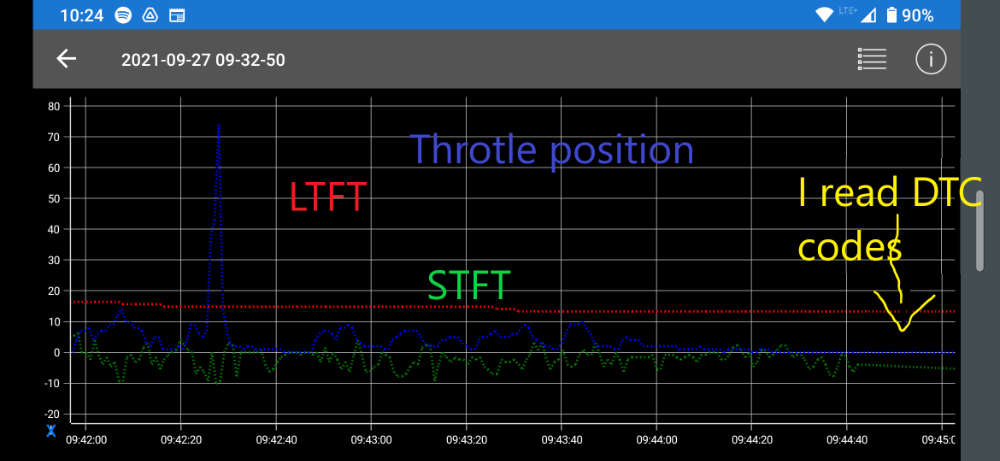1000x461 pixels.
Task: Click the blue "Throtle position" label
Action: (551, 150)
